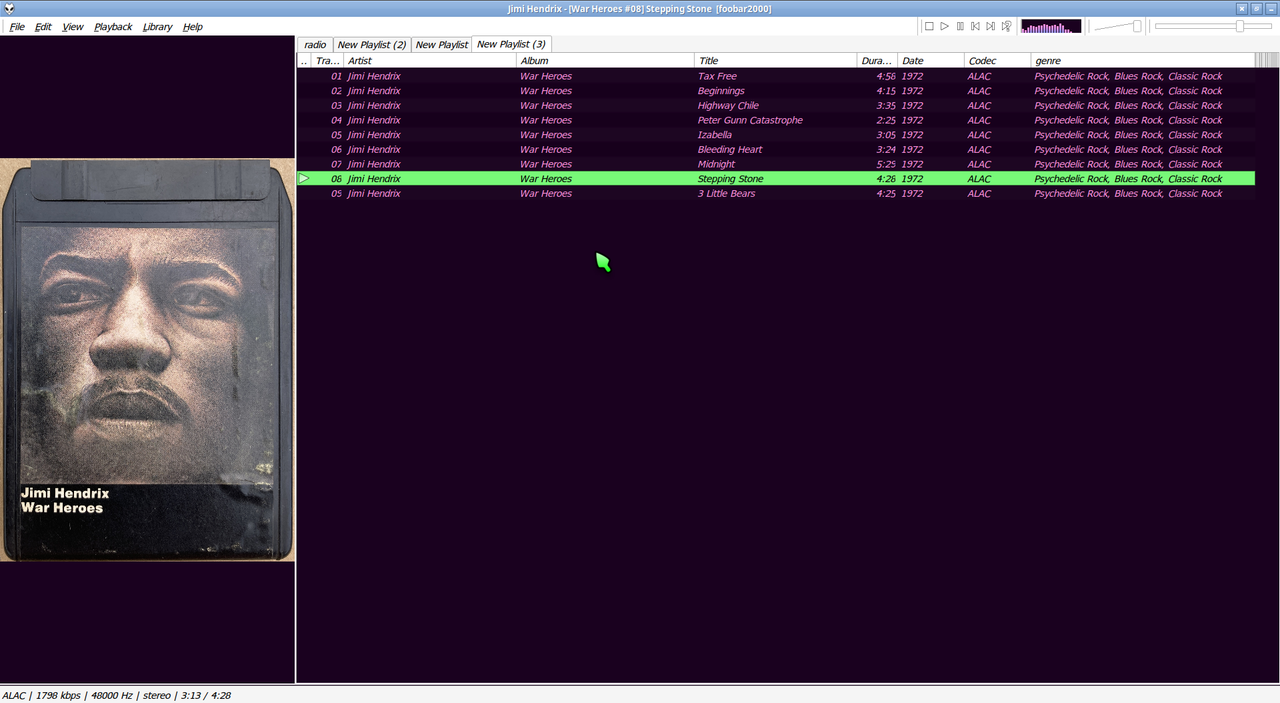Screen dimensions: 1280x703
Task: Select the Peter Gunn Catastrophe track
Action: [x=776, y=120]
